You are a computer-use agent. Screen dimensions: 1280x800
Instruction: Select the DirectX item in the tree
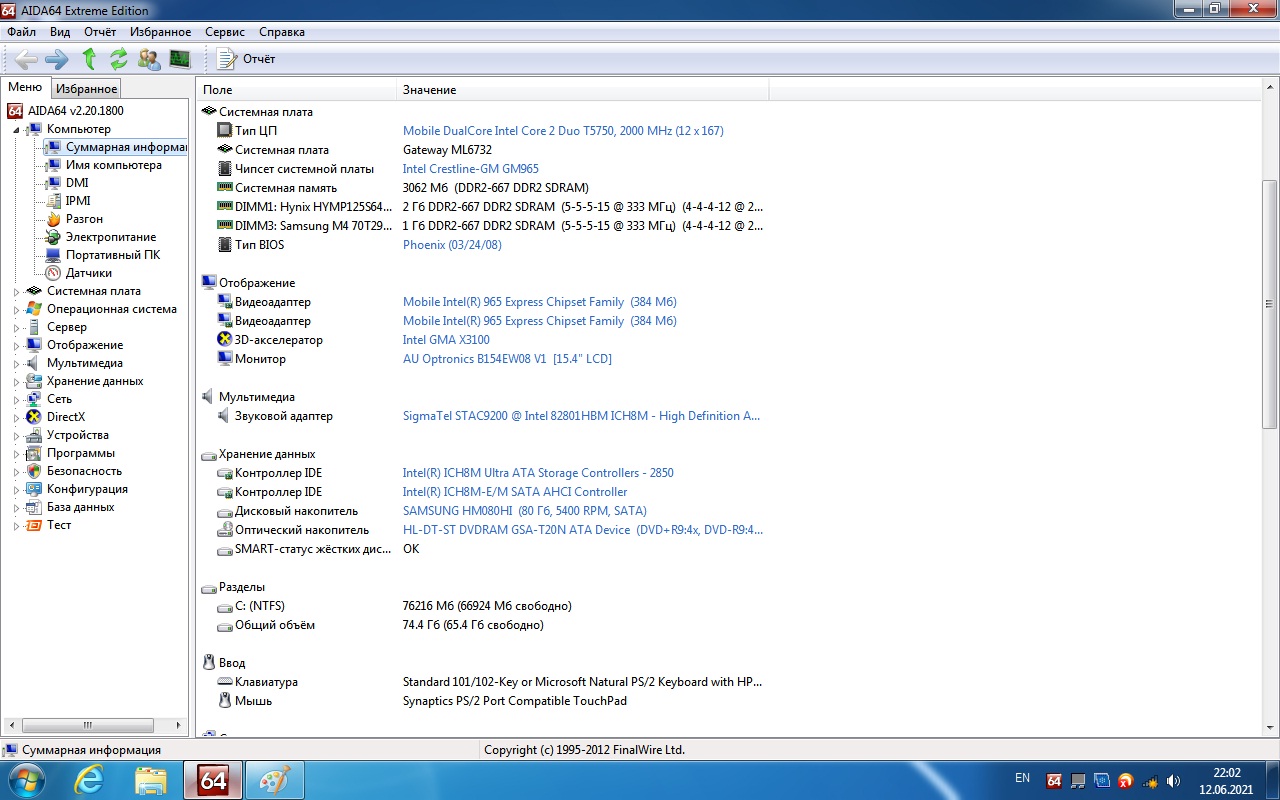coord(66,417)
